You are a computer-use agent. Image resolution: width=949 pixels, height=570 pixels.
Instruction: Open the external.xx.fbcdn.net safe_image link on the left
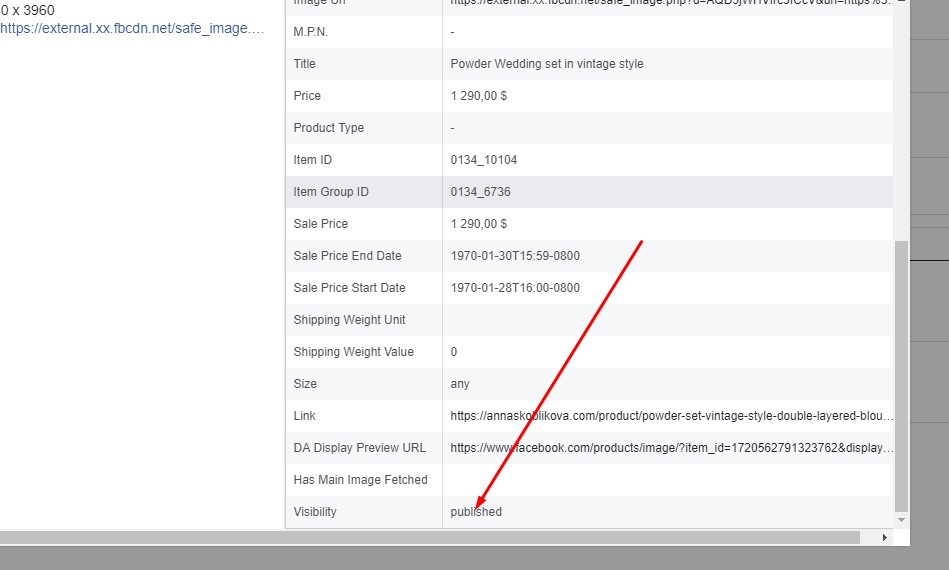(132, 28)
